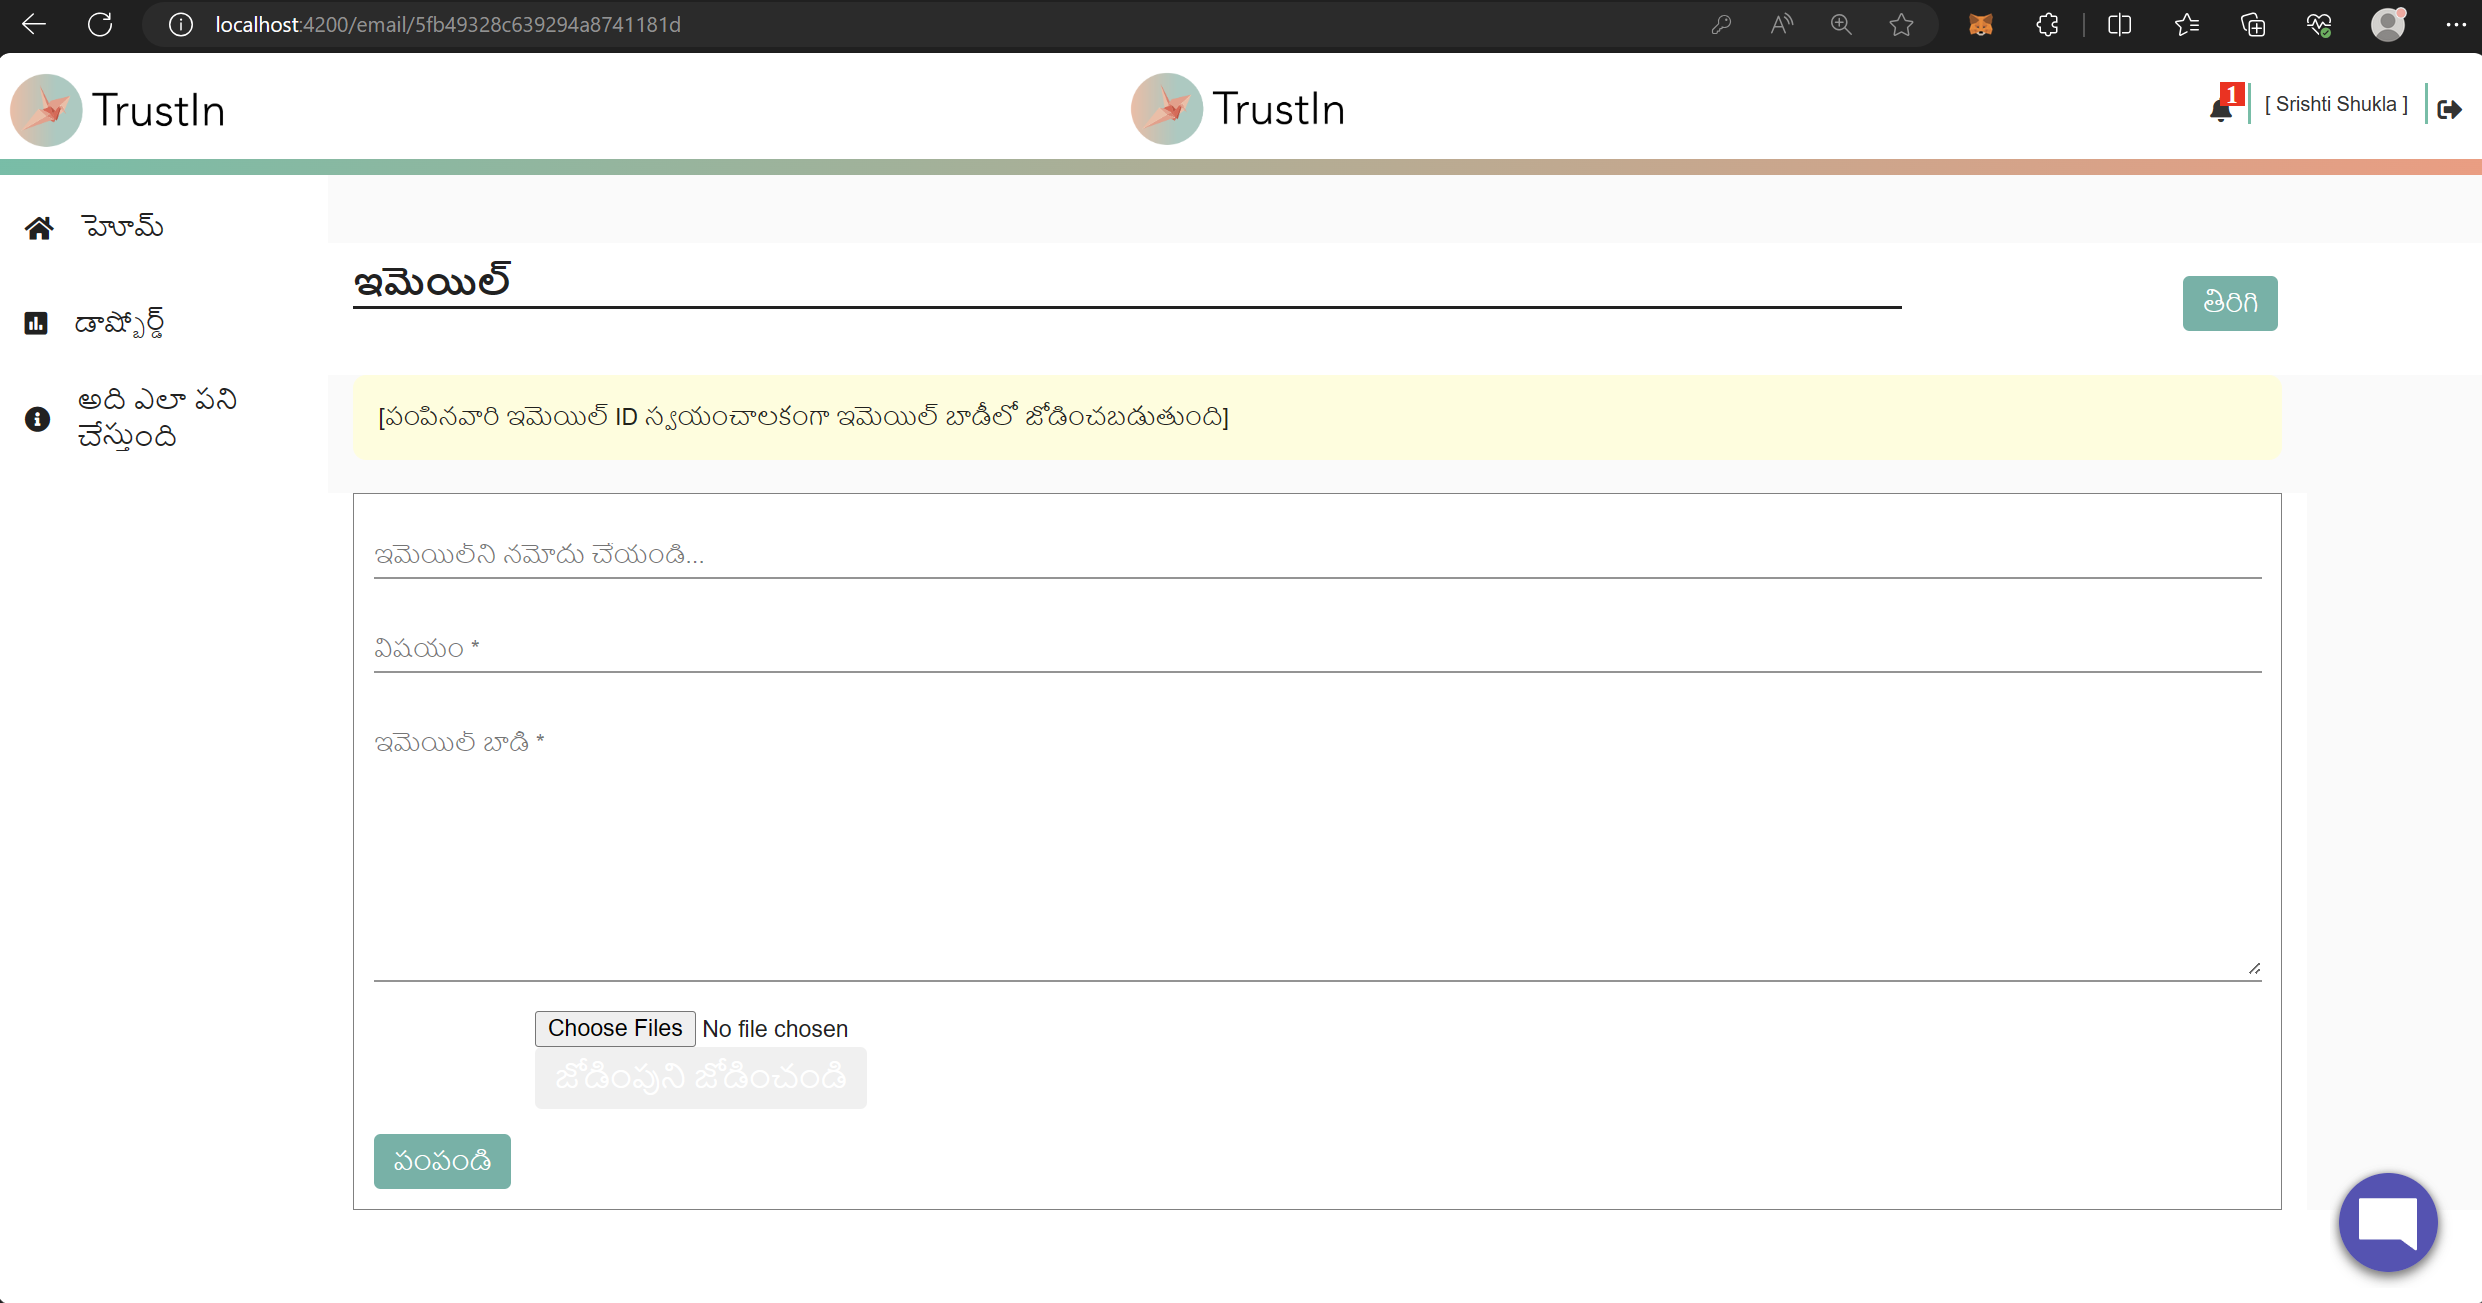Click the తిరిగి back button
The image size is (2482, 1303).
[2230, 302]
